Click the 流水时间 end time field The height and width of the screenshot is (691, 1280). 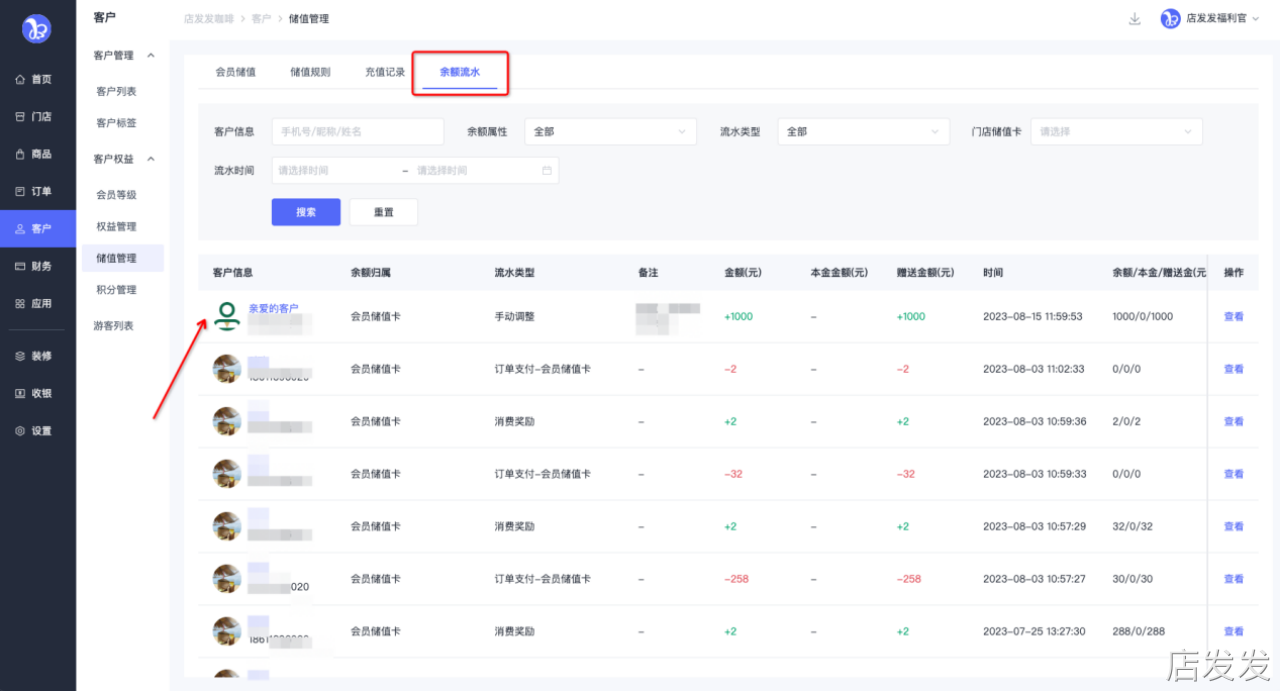click(474, 171)
